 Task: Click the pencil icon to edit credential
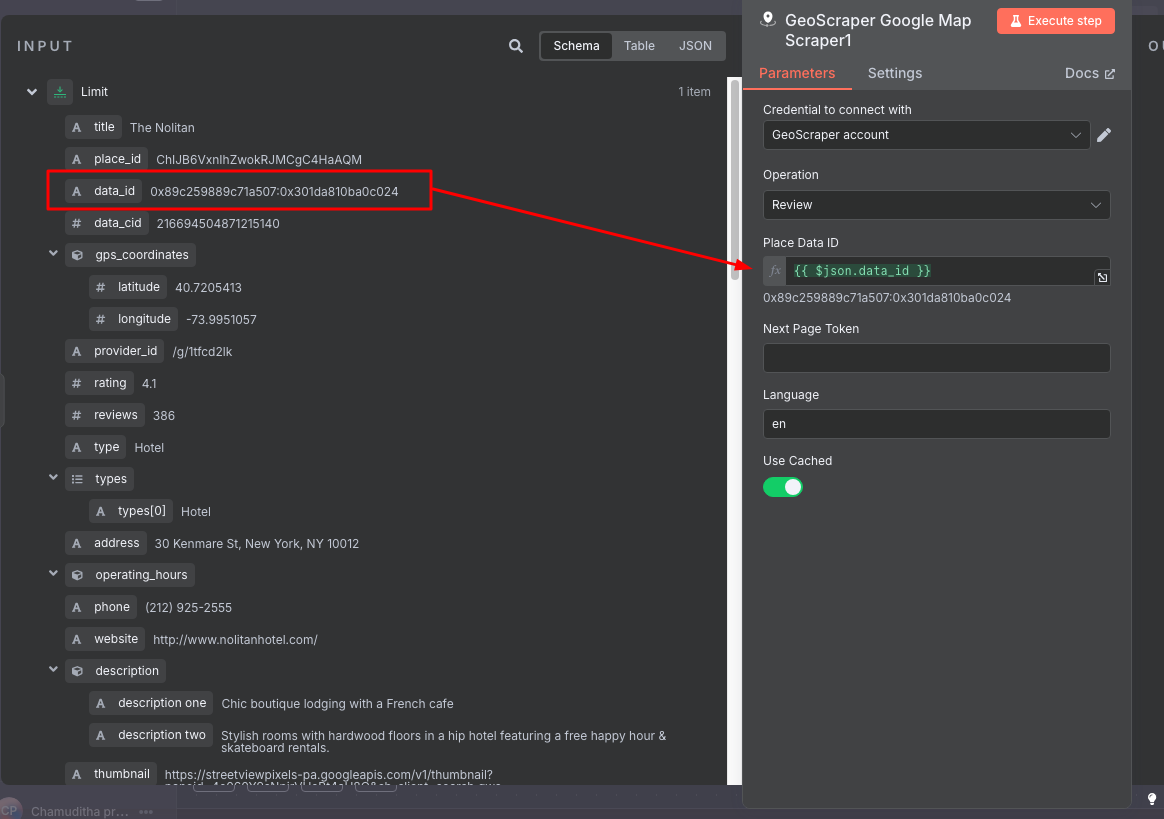click(1104, 135)
